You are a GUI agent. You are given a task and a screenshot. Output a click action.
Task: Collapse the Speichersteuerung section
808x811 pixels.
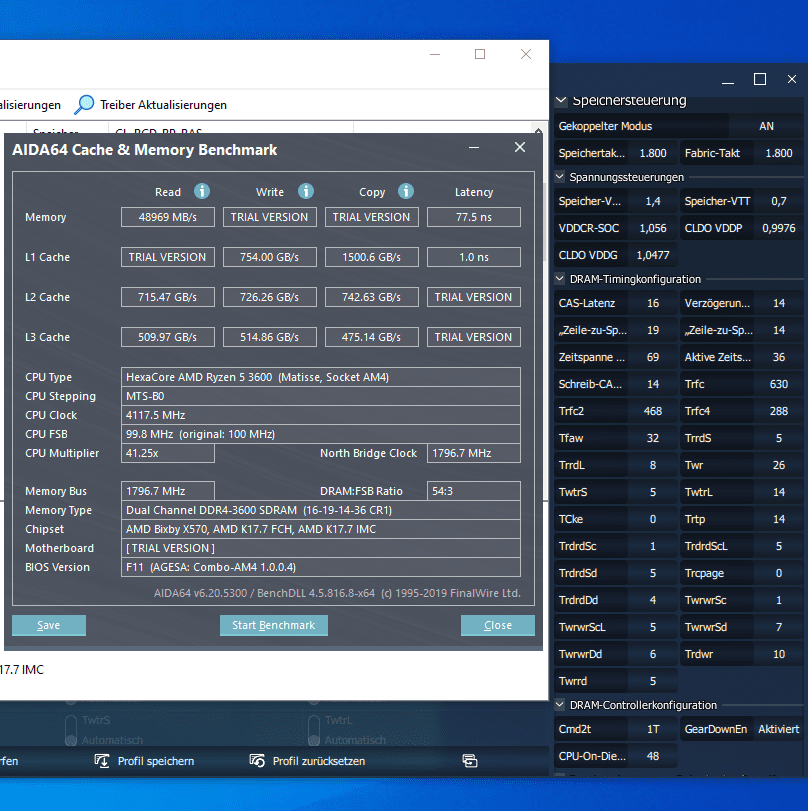(561, 100)
